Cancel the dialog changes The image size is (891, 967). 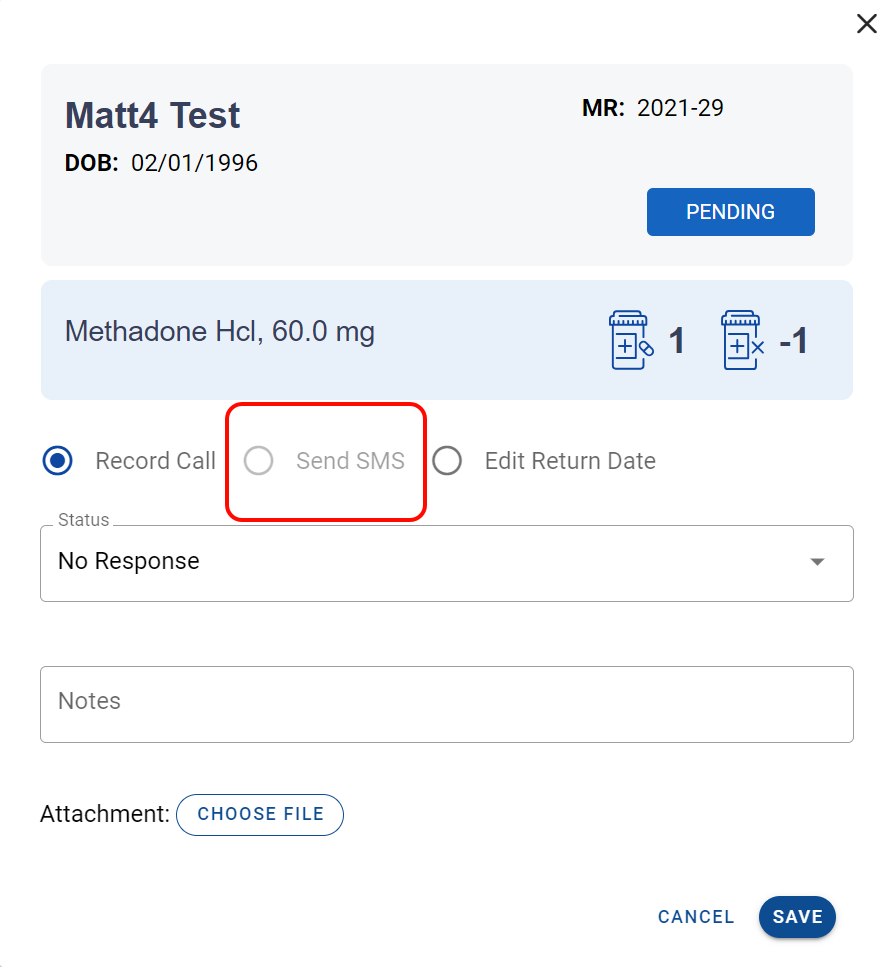(696, 917)
